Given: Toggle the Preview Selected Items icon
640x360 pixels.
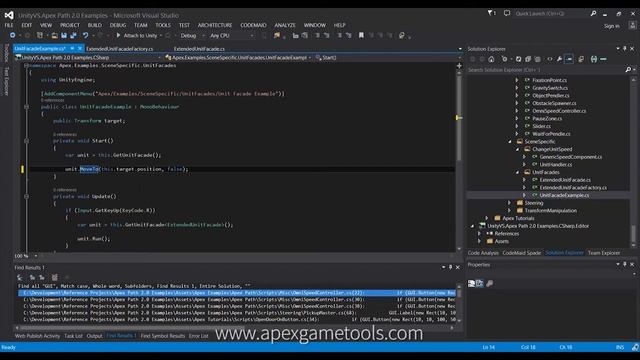Looking at the screenshot, I should coord(569,59).
